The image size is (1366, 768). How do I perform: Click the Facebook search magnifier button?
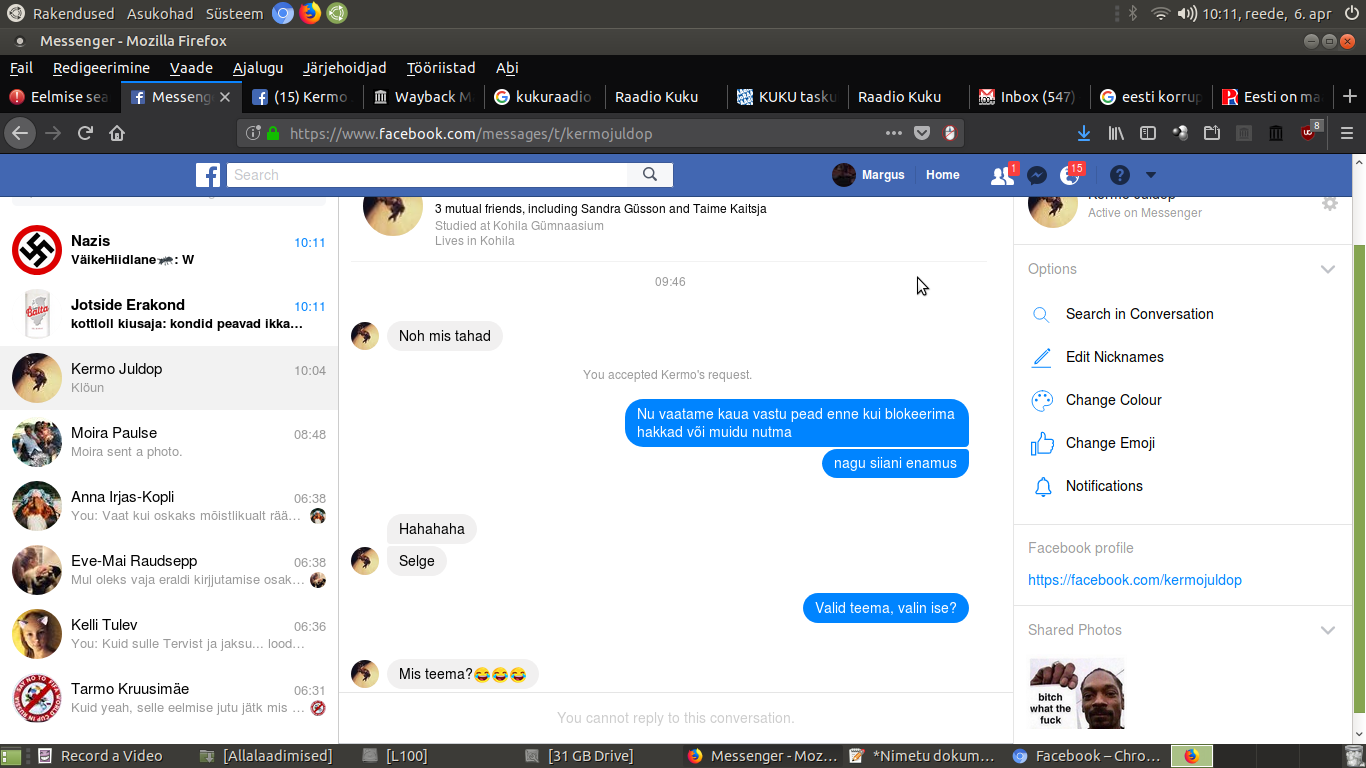[650, 175]
